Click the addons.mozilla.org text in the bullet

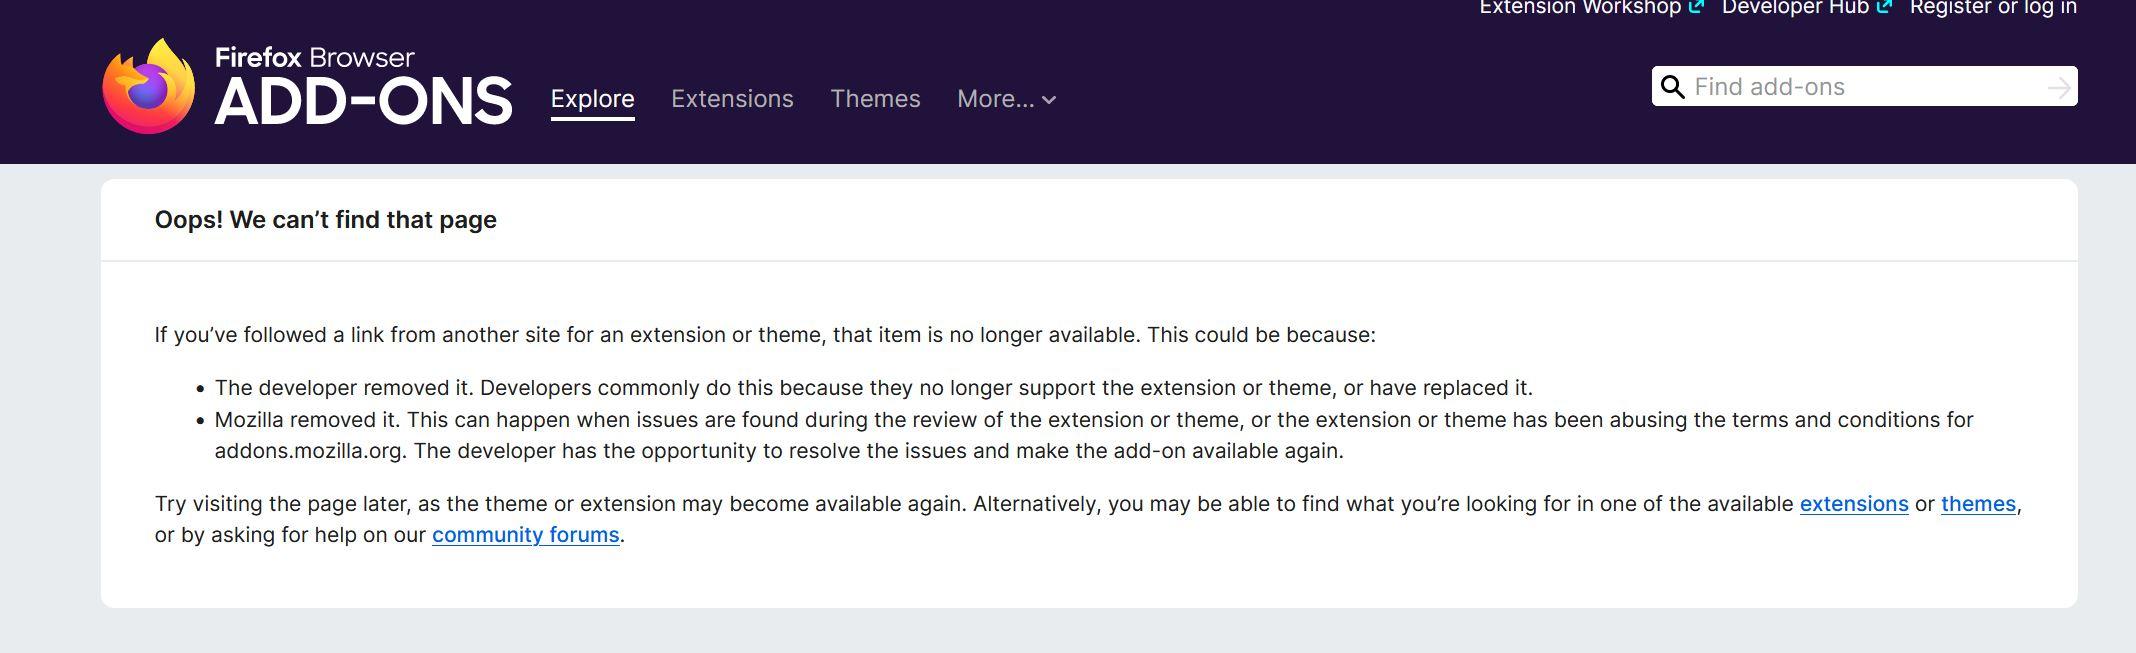click(308, 451)
